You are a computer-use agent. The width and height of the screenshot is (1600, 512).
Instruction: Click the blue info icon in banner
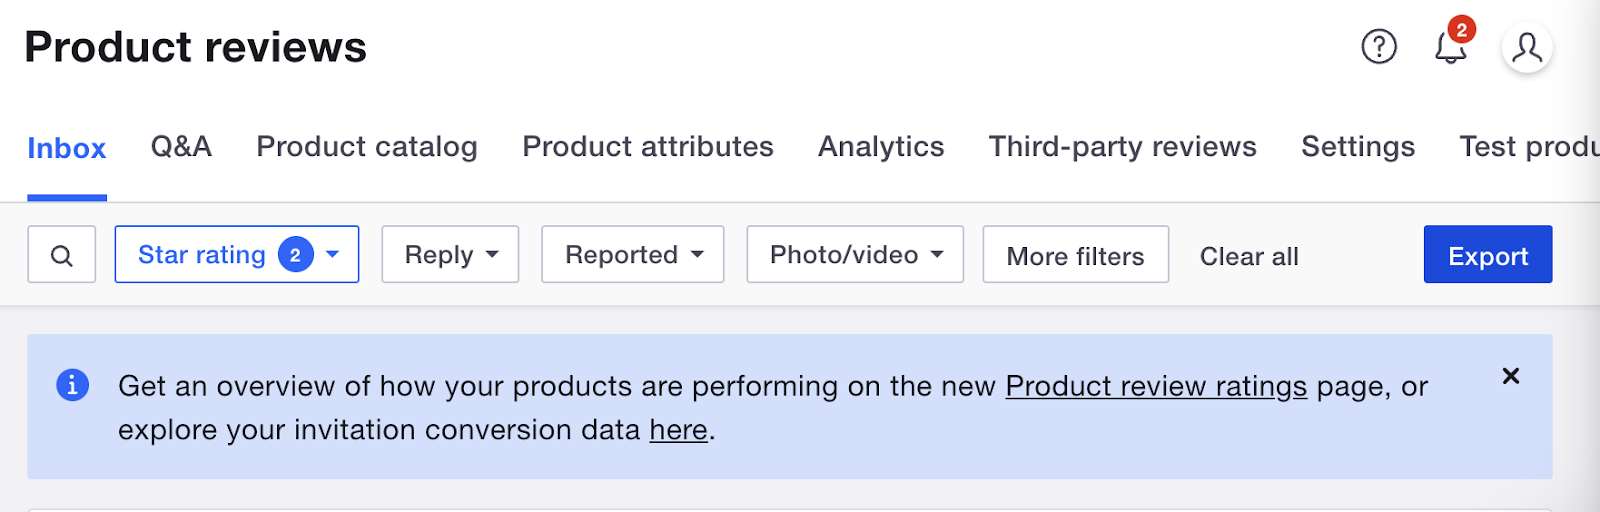72,385
